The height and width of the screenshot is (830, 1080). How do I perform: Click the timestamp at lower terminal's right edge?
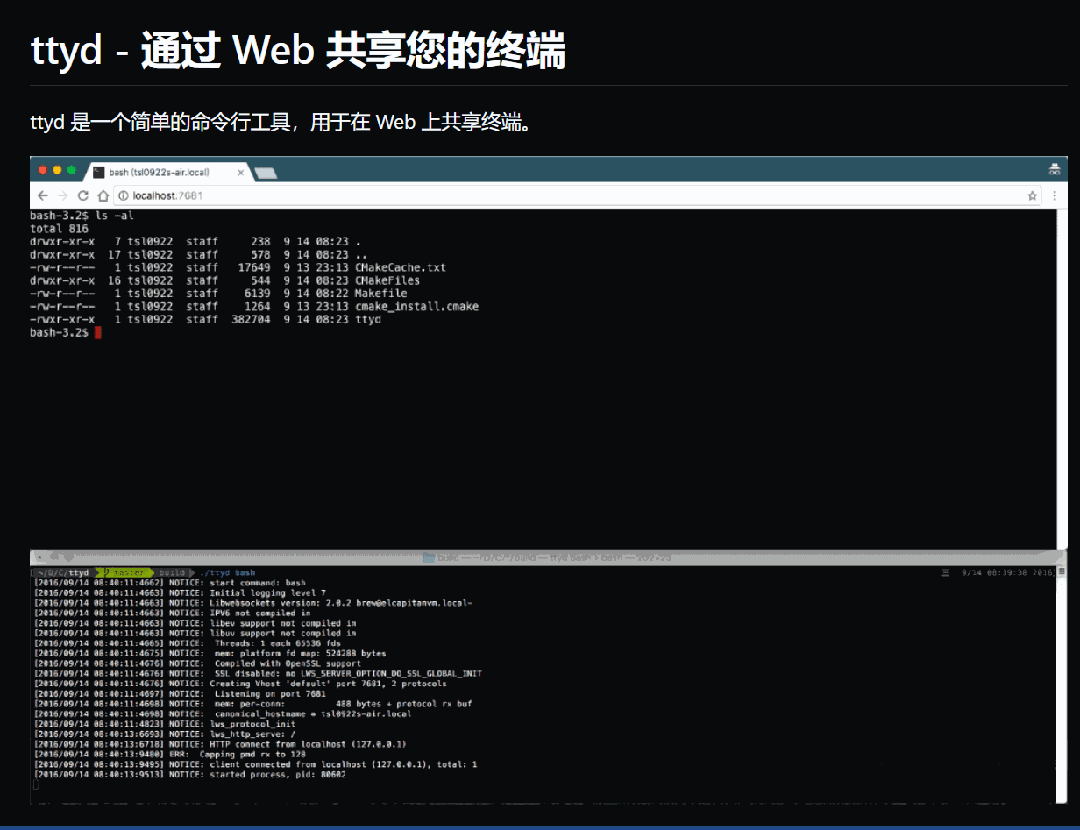click(x=1008, y=572)
